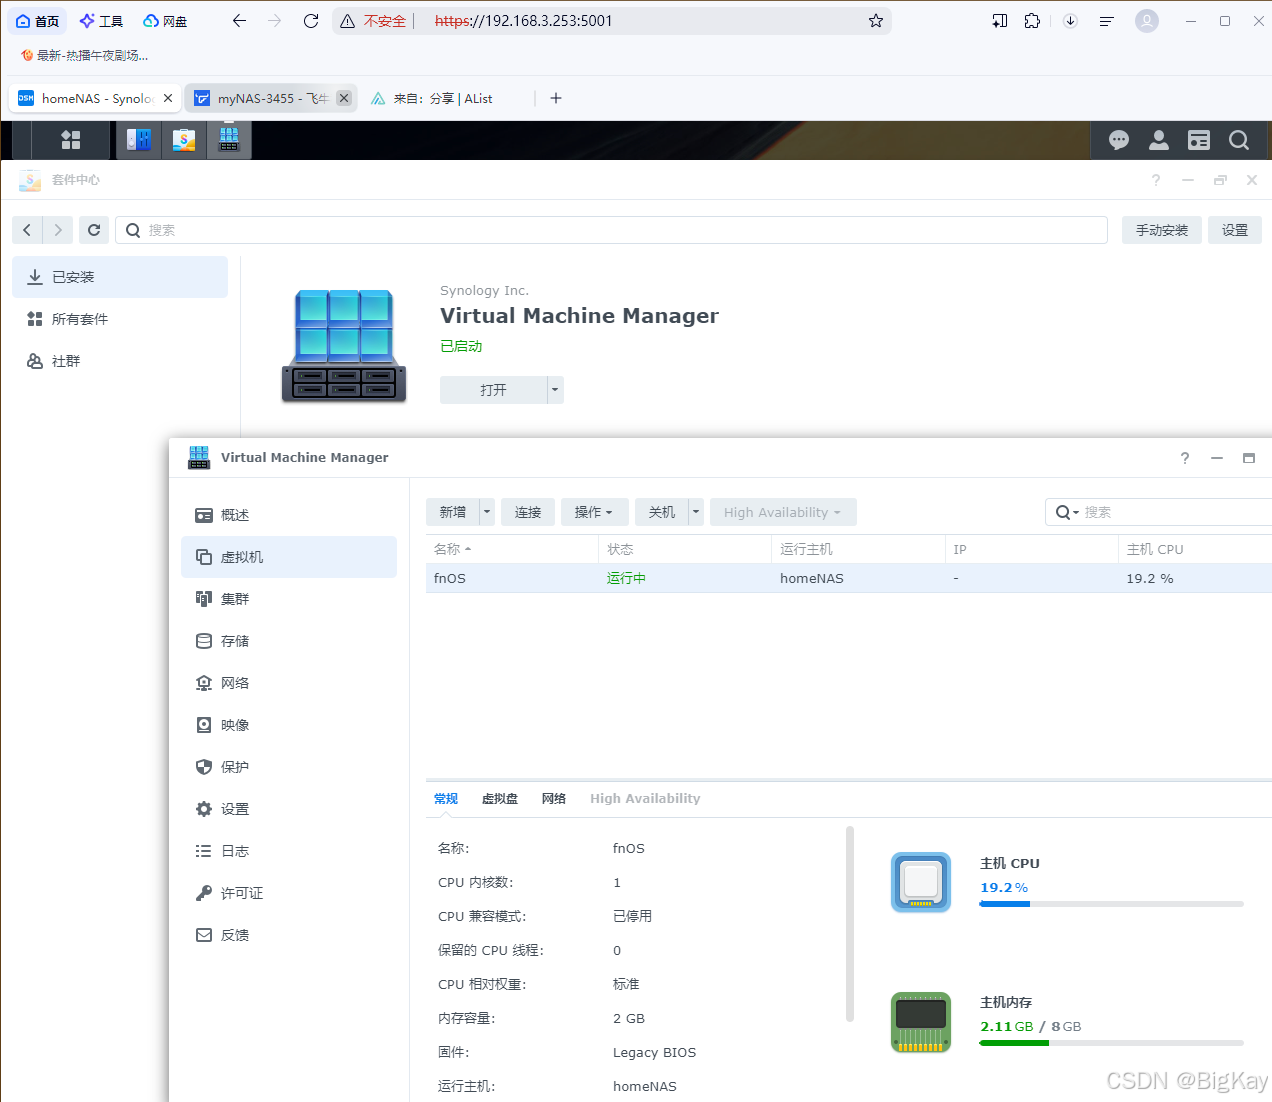This screenshot has height=1102, width=1272.
Task: Click the host memory usage progress bar
Action: (1112, 1043)
